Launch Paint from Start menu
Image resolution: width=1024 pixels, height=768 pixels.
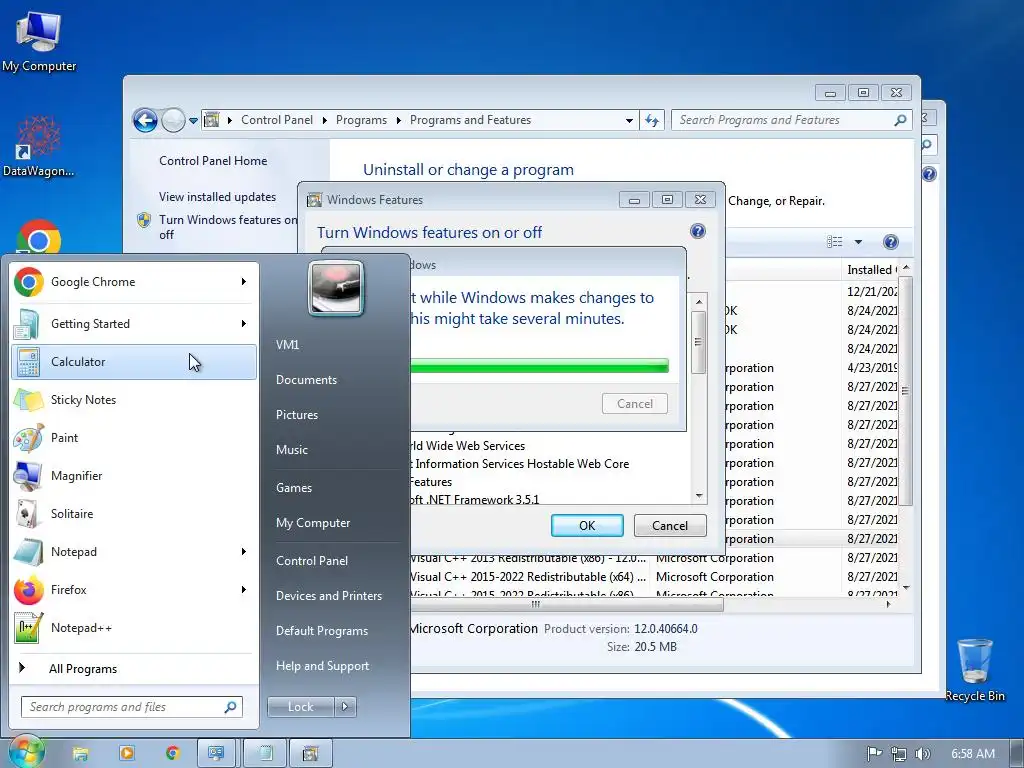(134, 438)
